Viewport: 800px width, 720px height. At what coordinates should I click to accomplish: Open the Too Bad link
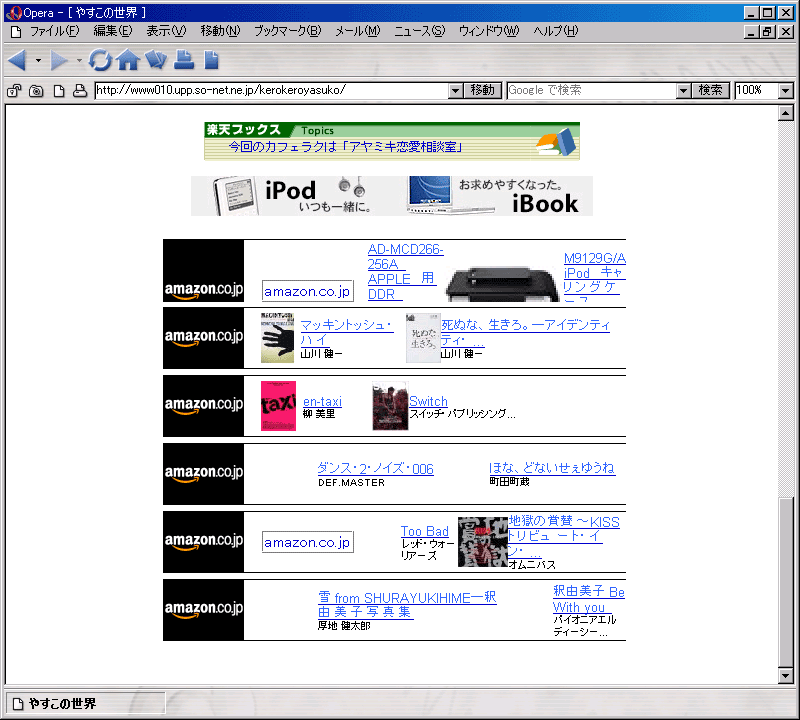424,531
